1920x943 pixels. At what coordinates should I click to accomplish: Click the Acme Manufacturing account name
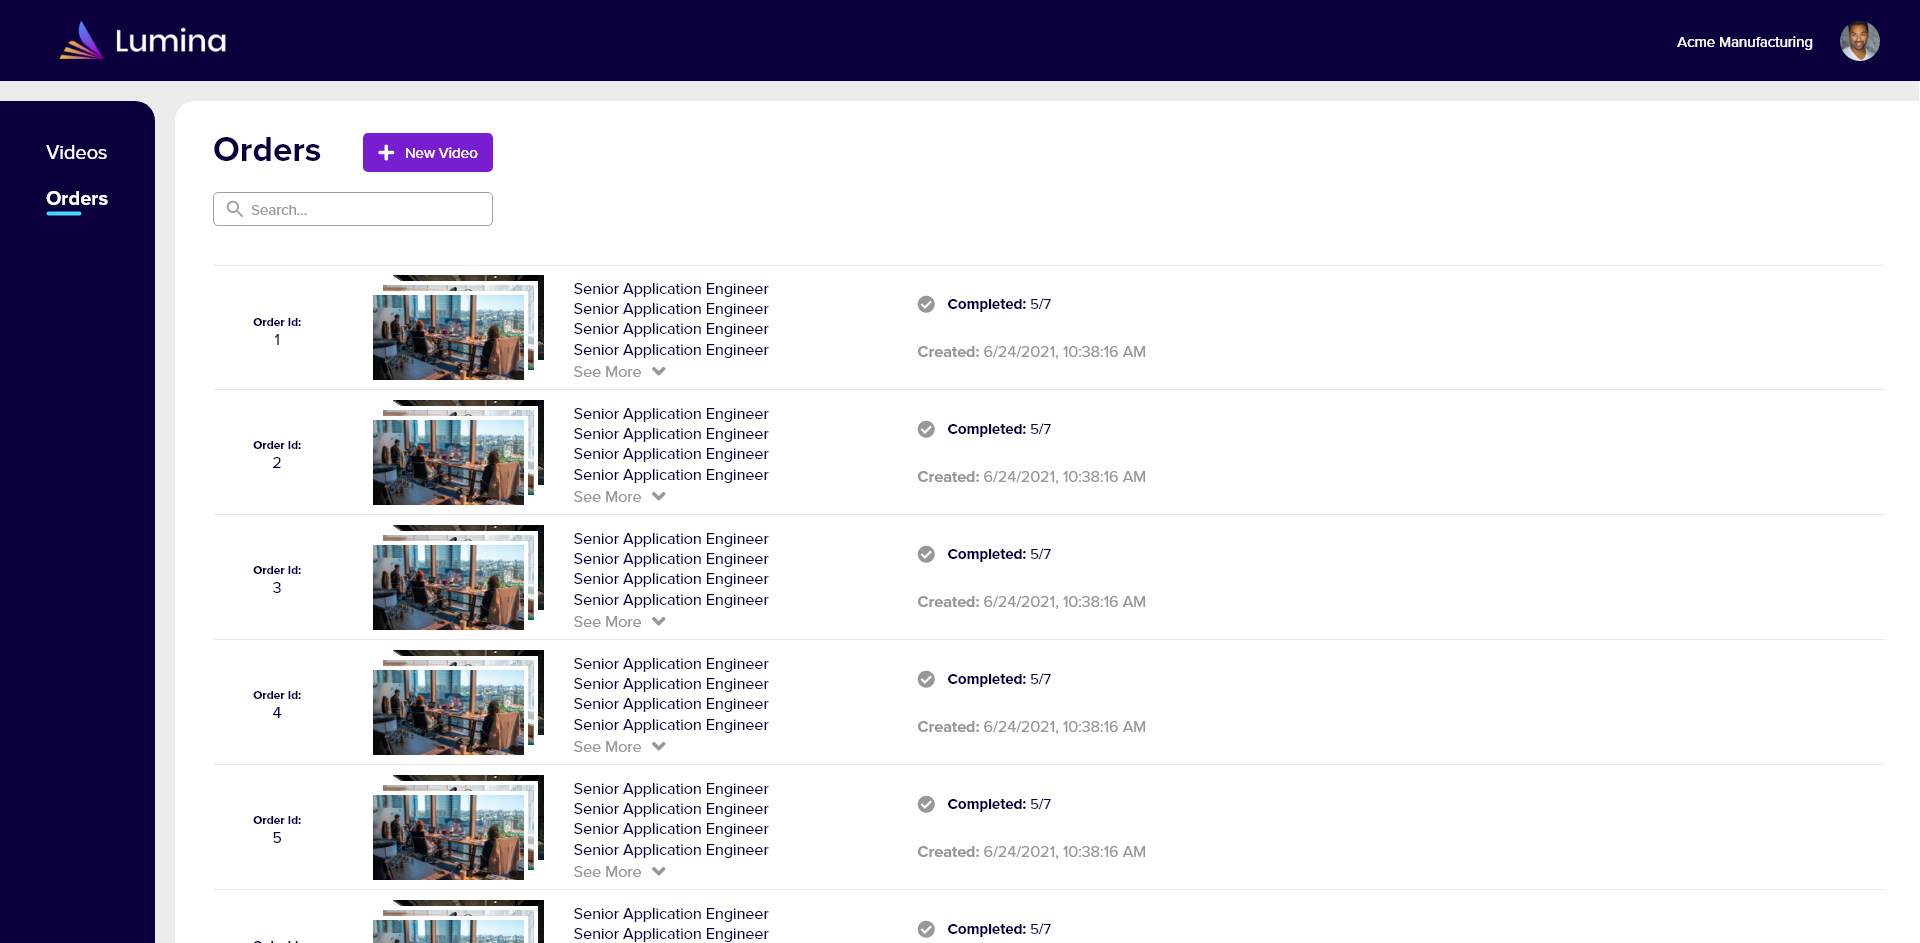[x=1744, y=42]
